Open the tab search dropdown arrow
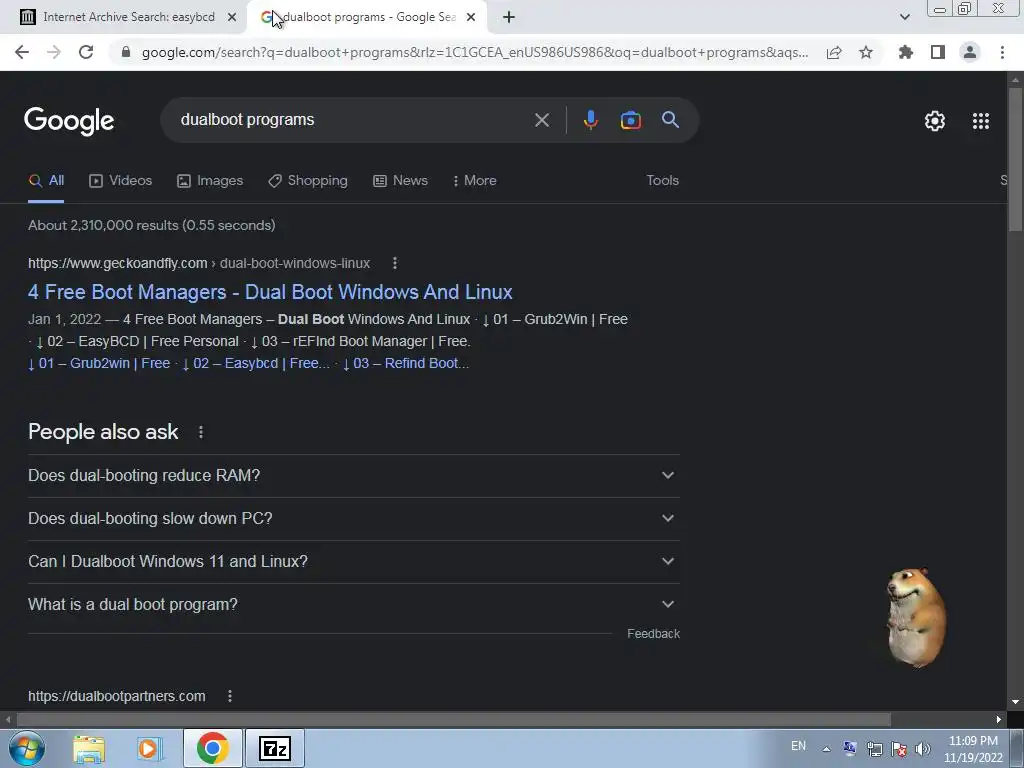Viewport: 1024px width, 768px height. click(x=904, y=17)
